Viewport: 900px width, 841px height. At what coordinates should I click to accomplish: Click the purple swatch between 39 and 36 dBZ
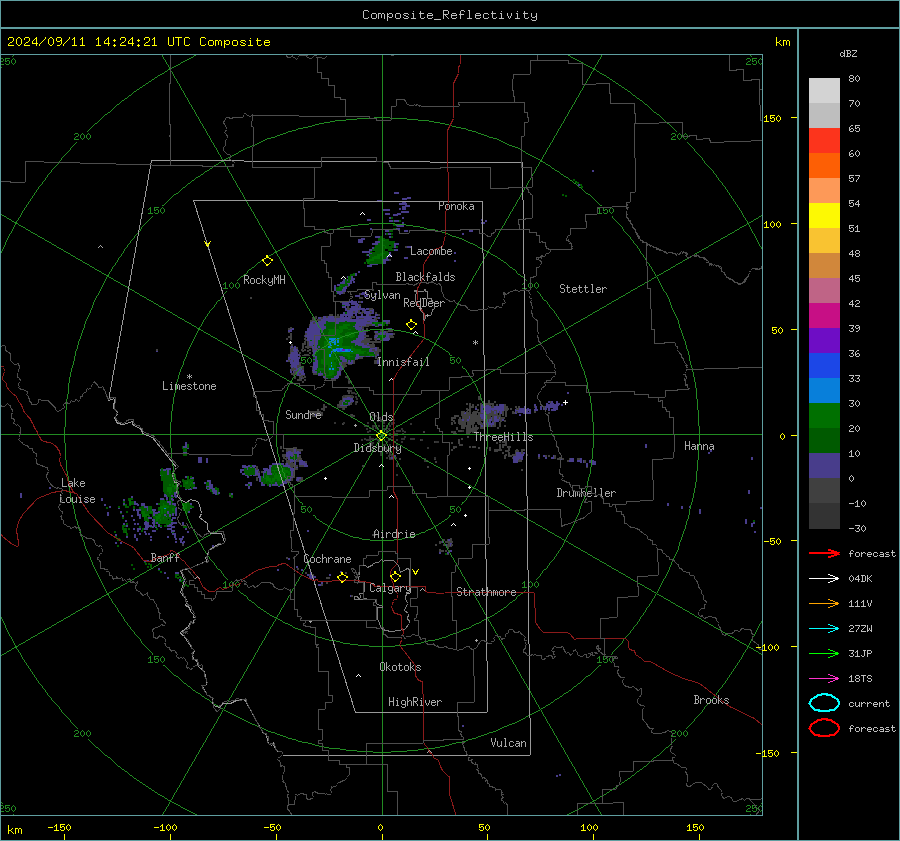pos(824,340)
